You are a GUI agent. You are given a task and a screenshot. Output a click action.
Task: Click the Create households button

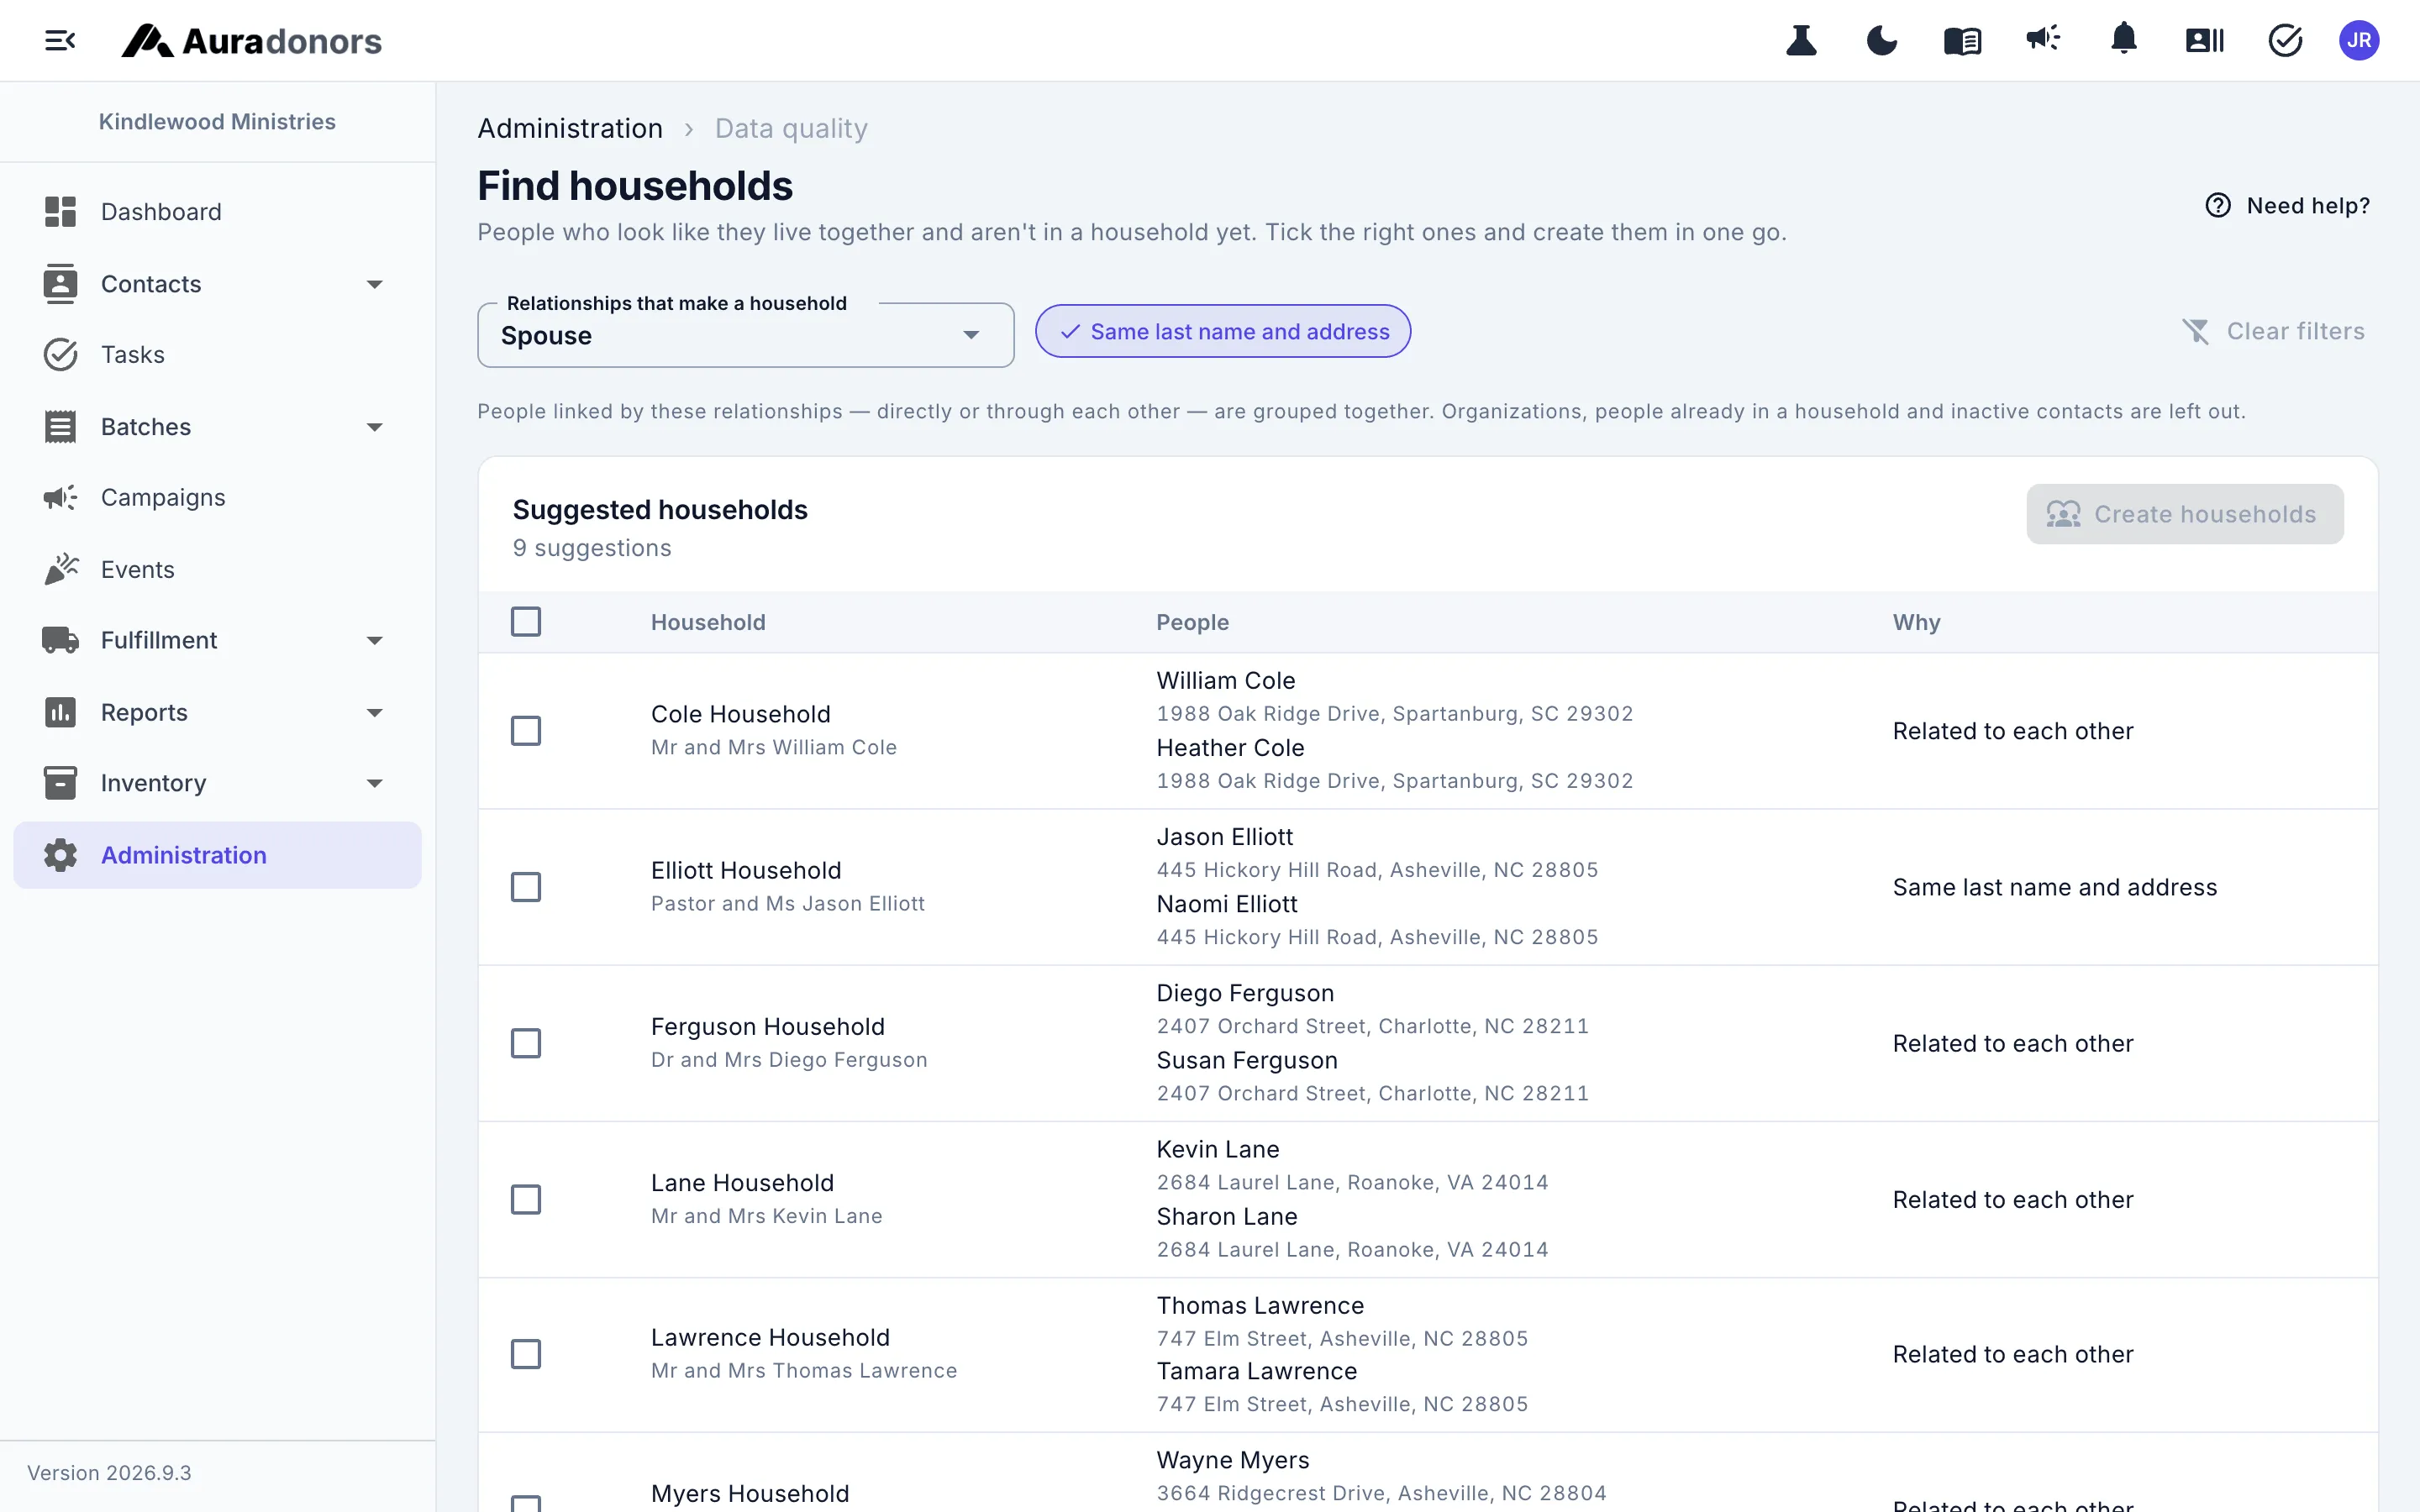click(2185, 514)
